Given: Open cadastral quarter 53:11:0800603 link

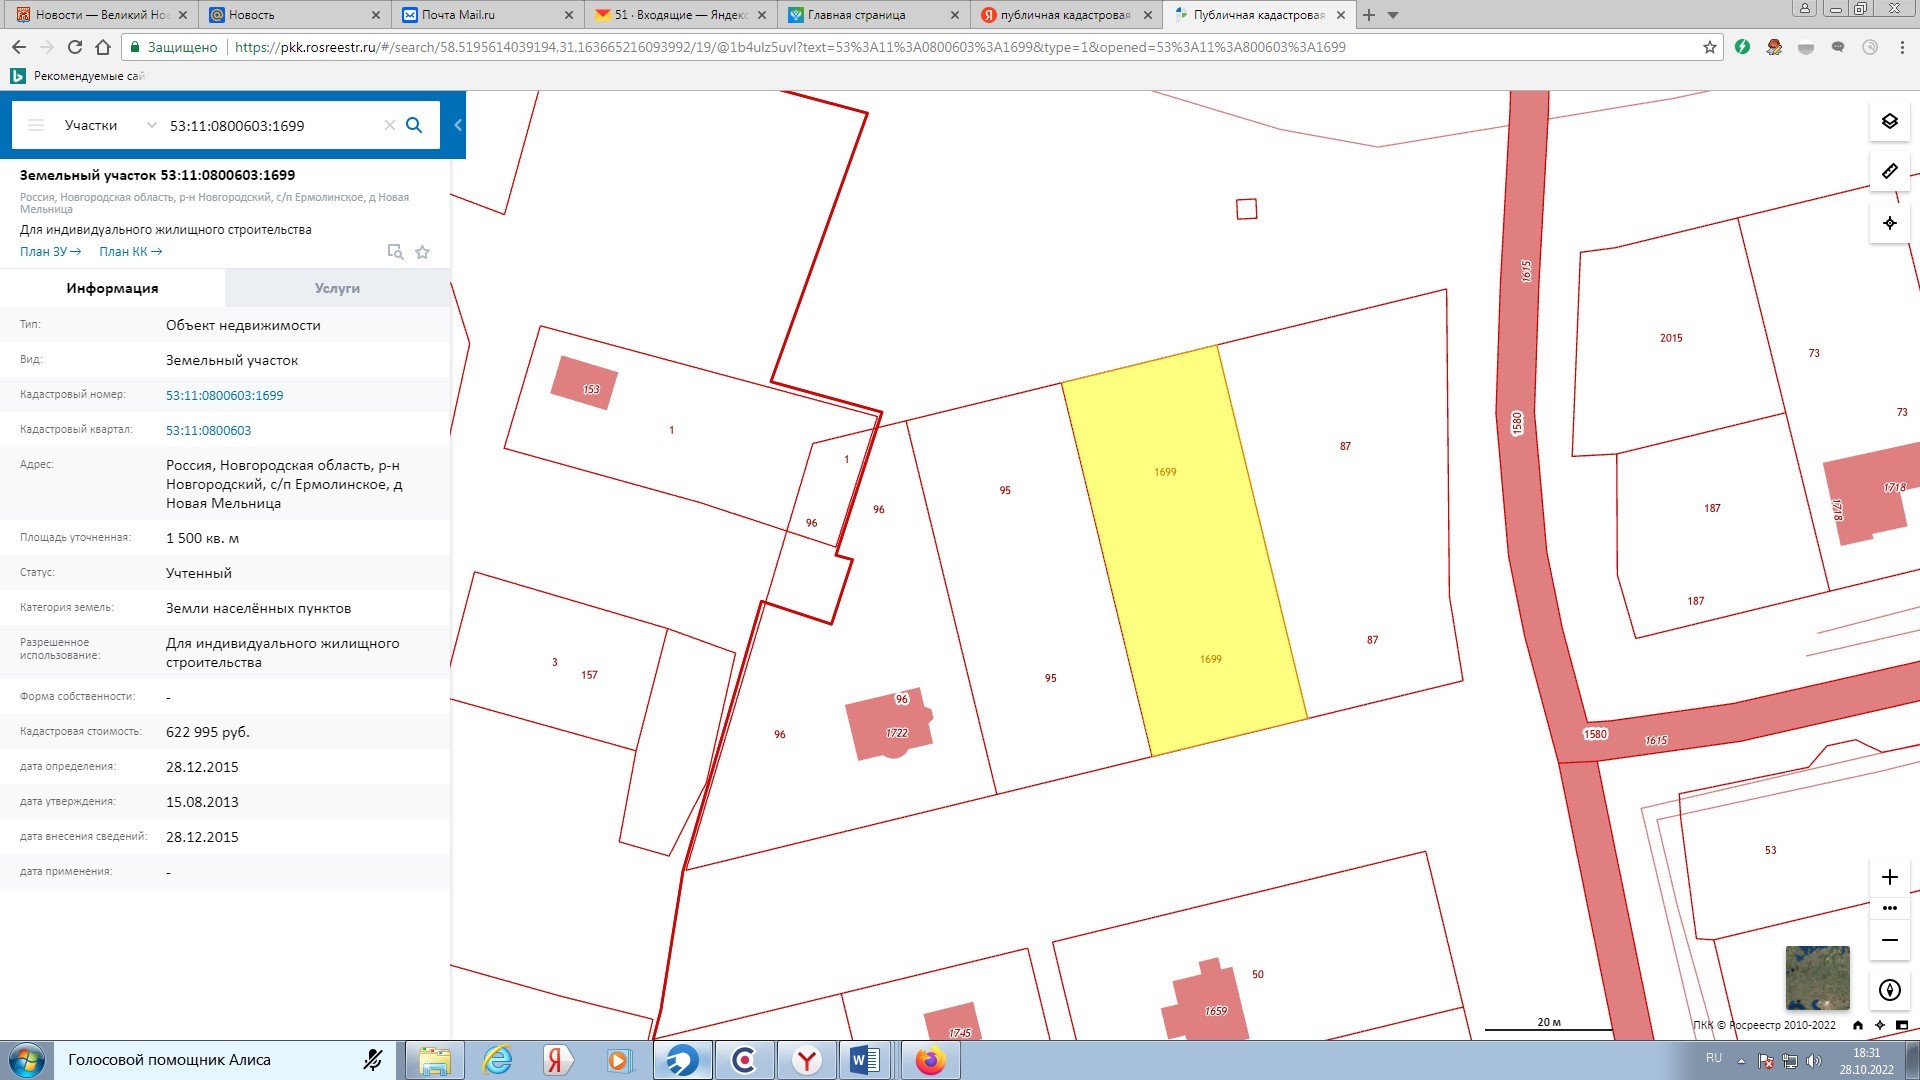Looking at the screenshot, I should [208, 430].
